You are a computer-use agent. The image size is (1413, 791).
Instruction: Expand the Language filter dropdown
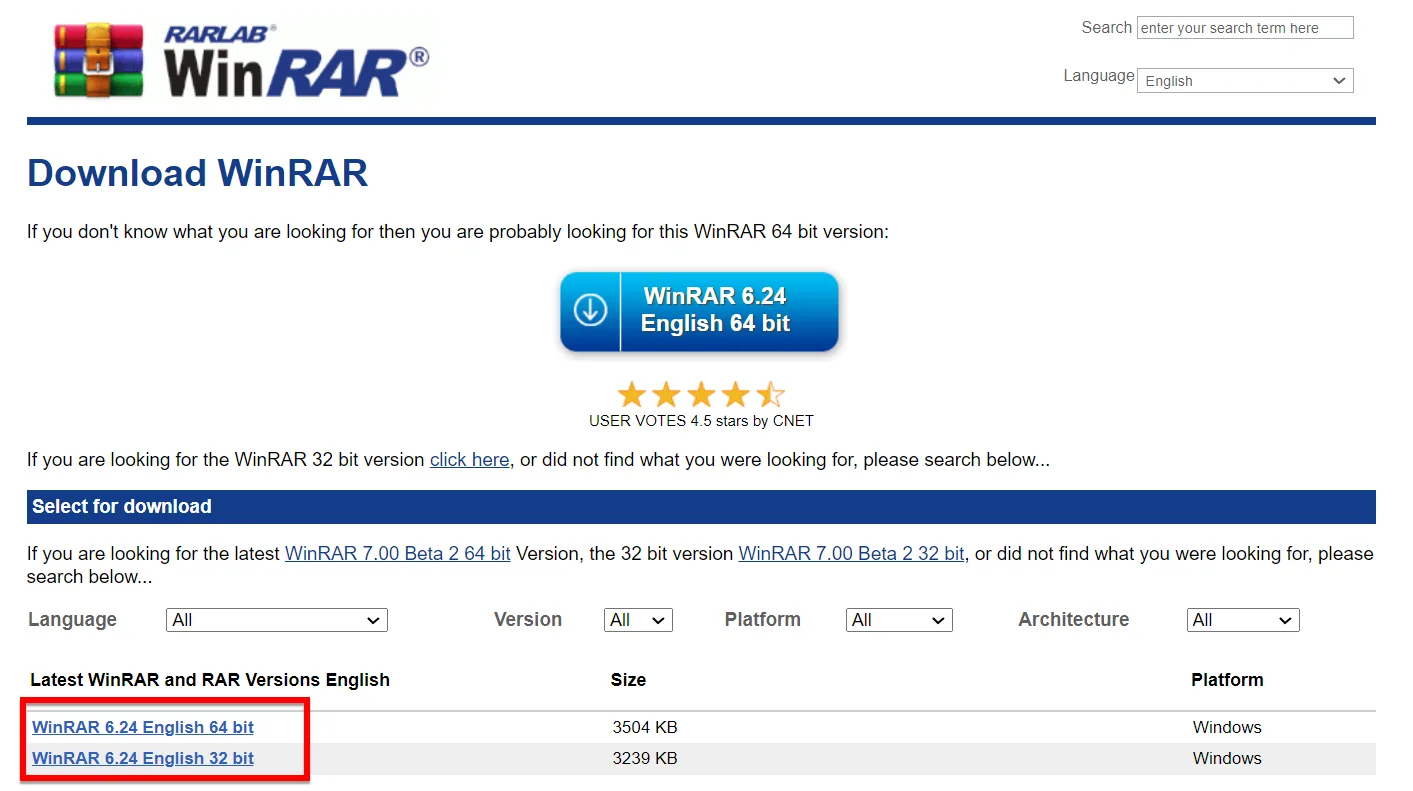(277, 620)
